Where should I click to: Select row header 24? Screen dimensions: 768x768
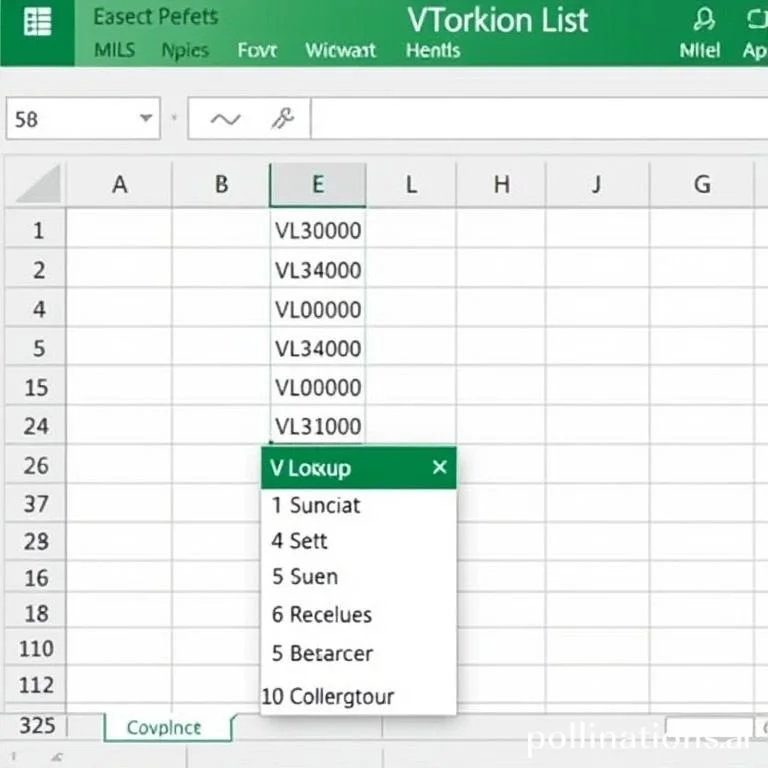pyautogui.click(x=35, y=426)
